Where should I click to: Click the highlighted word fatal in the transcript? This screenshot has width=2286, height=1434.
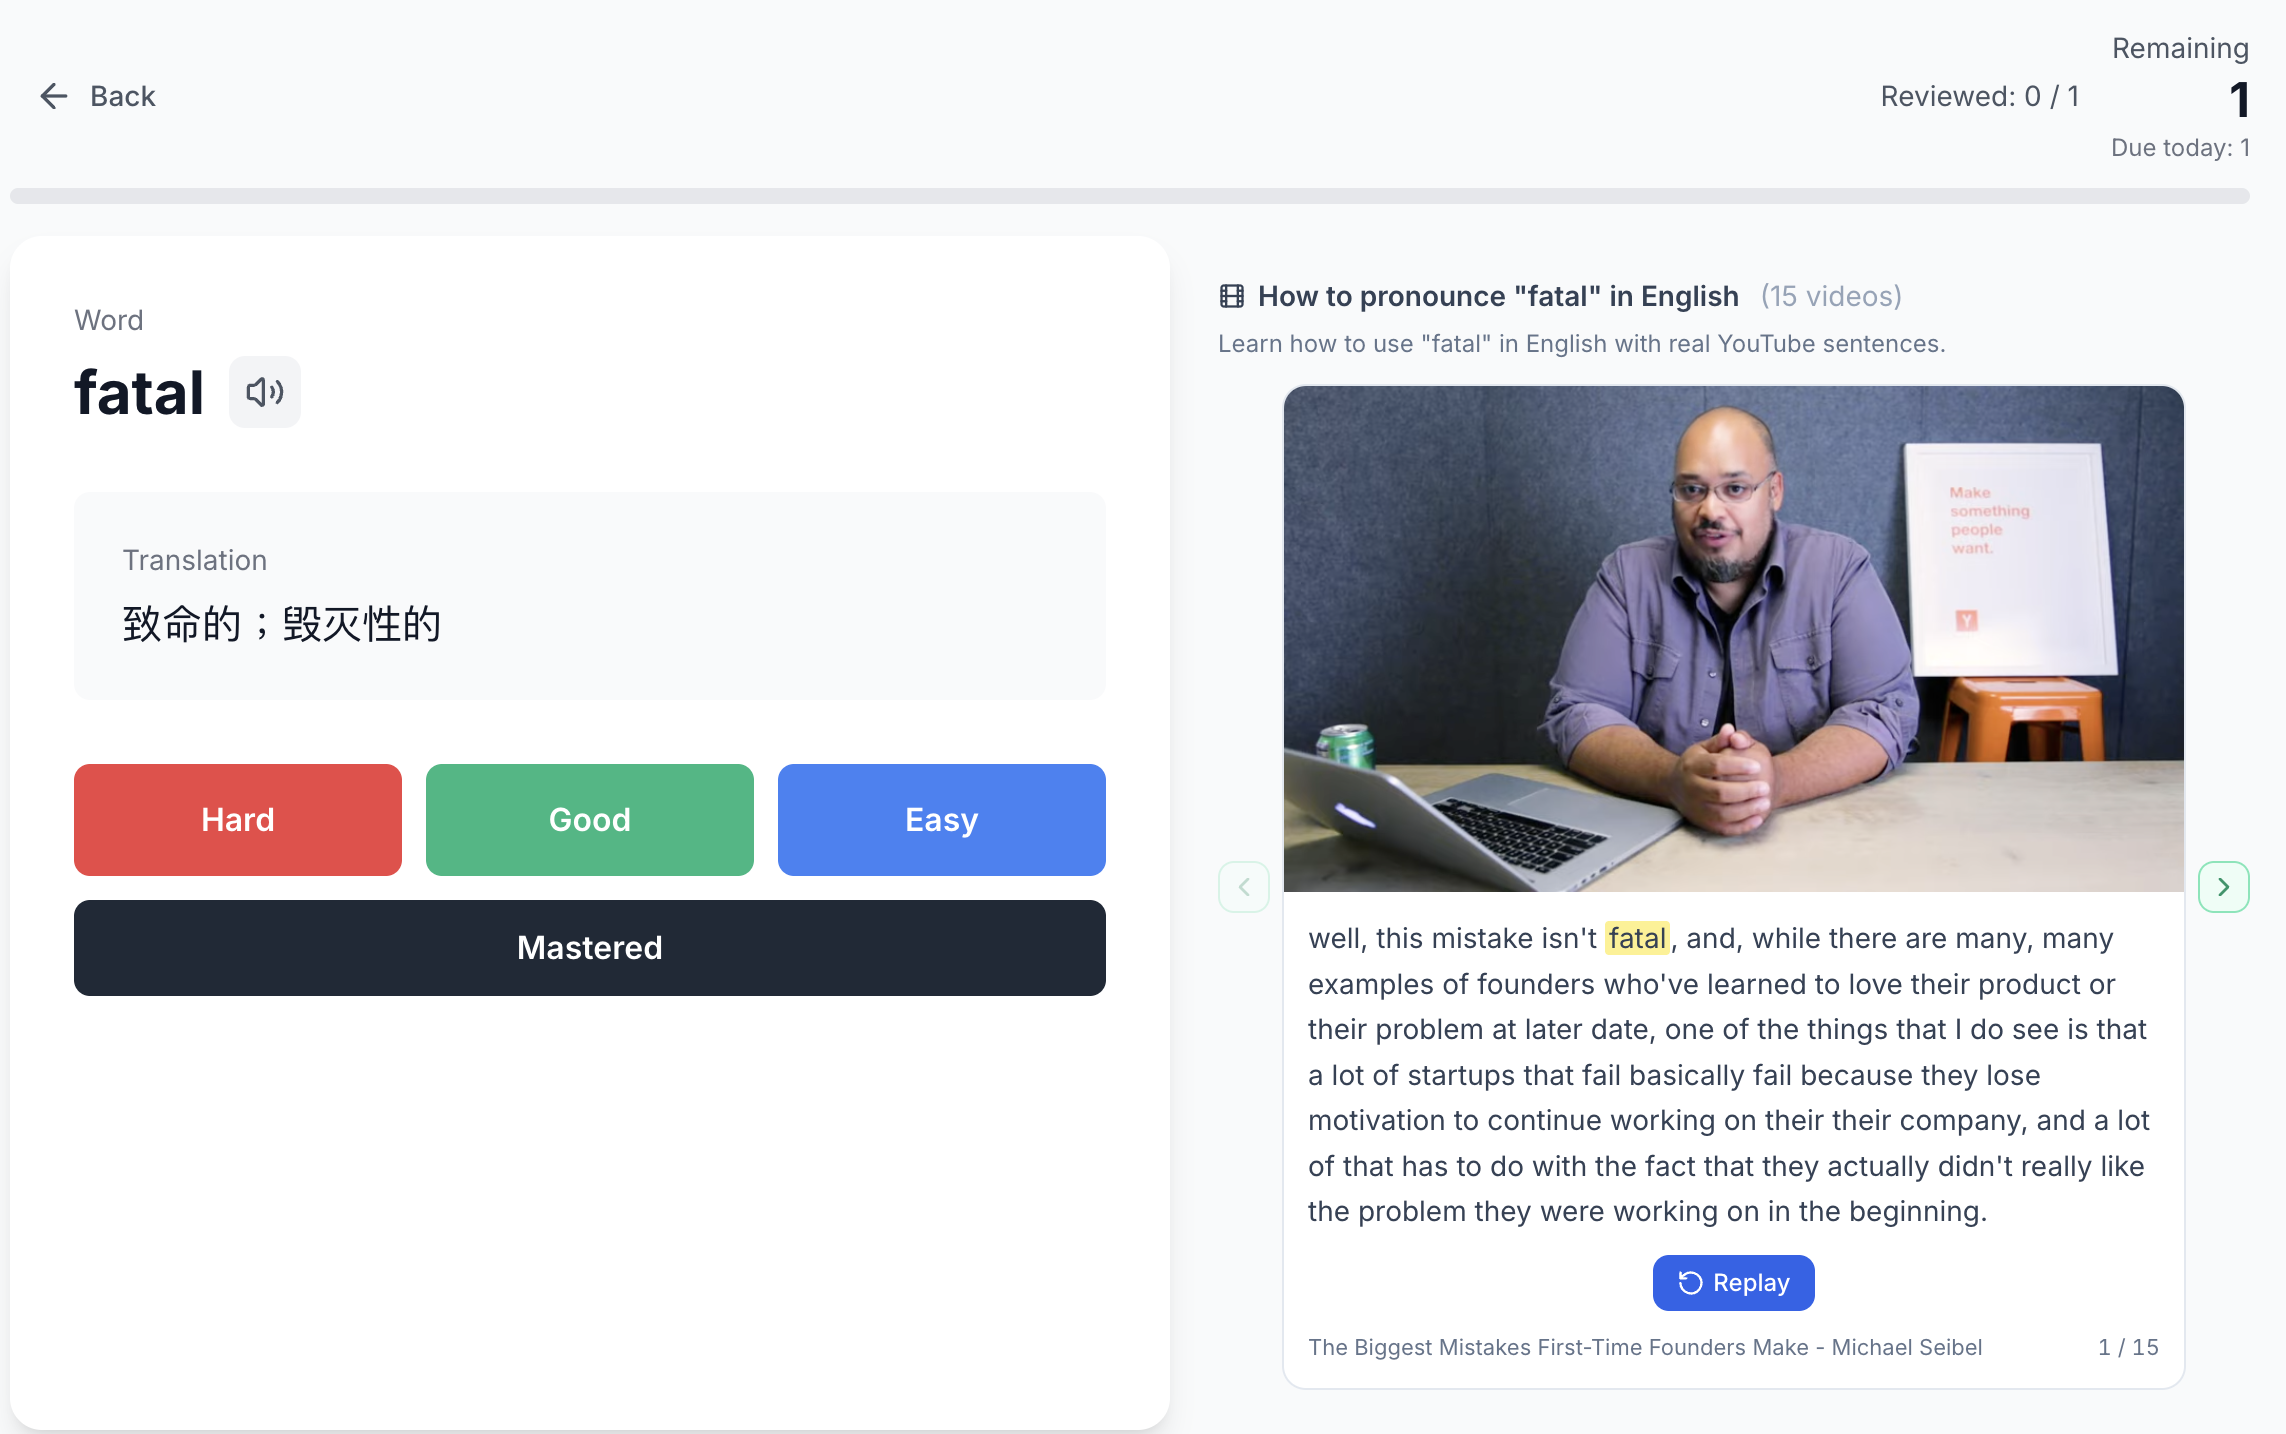(1637, 938)
